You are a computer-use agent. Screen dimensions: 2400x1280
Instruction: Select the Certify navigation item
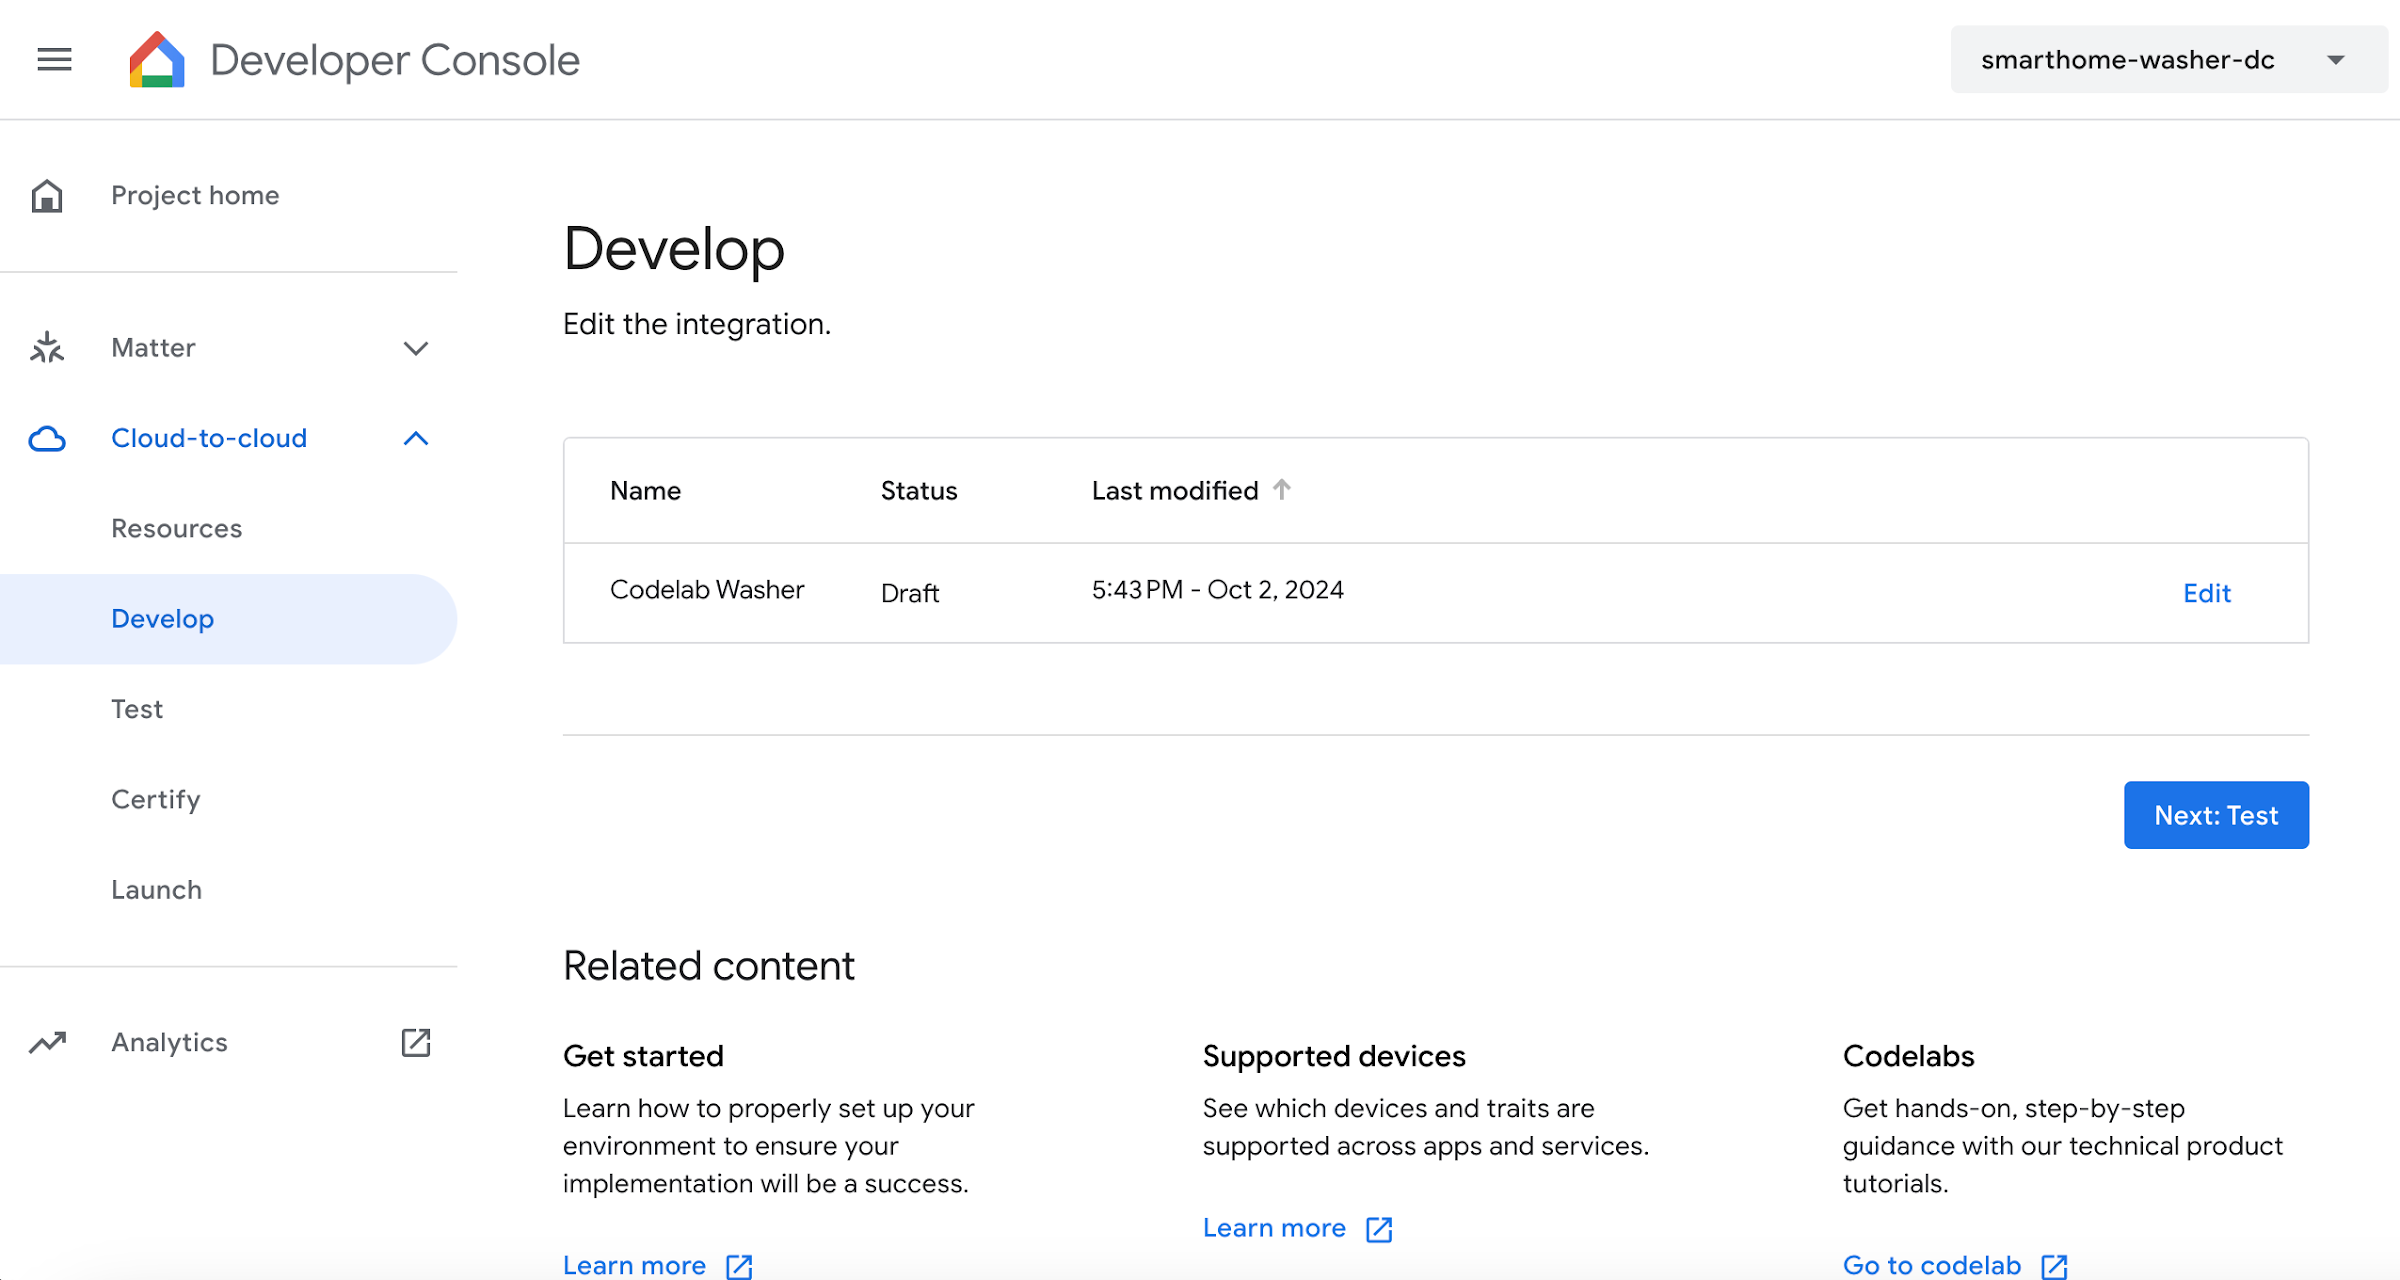[x=157, y=799]
